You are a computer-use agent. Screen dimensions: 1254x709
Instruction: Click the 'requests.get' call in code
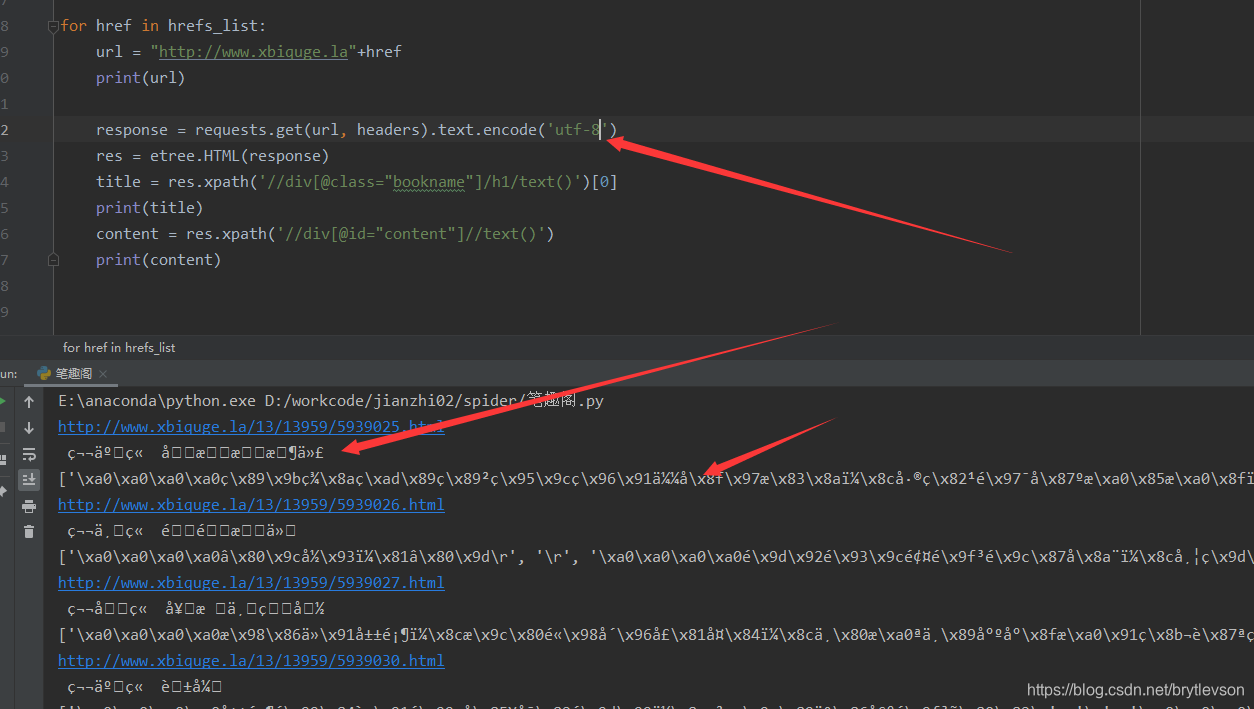248,129
